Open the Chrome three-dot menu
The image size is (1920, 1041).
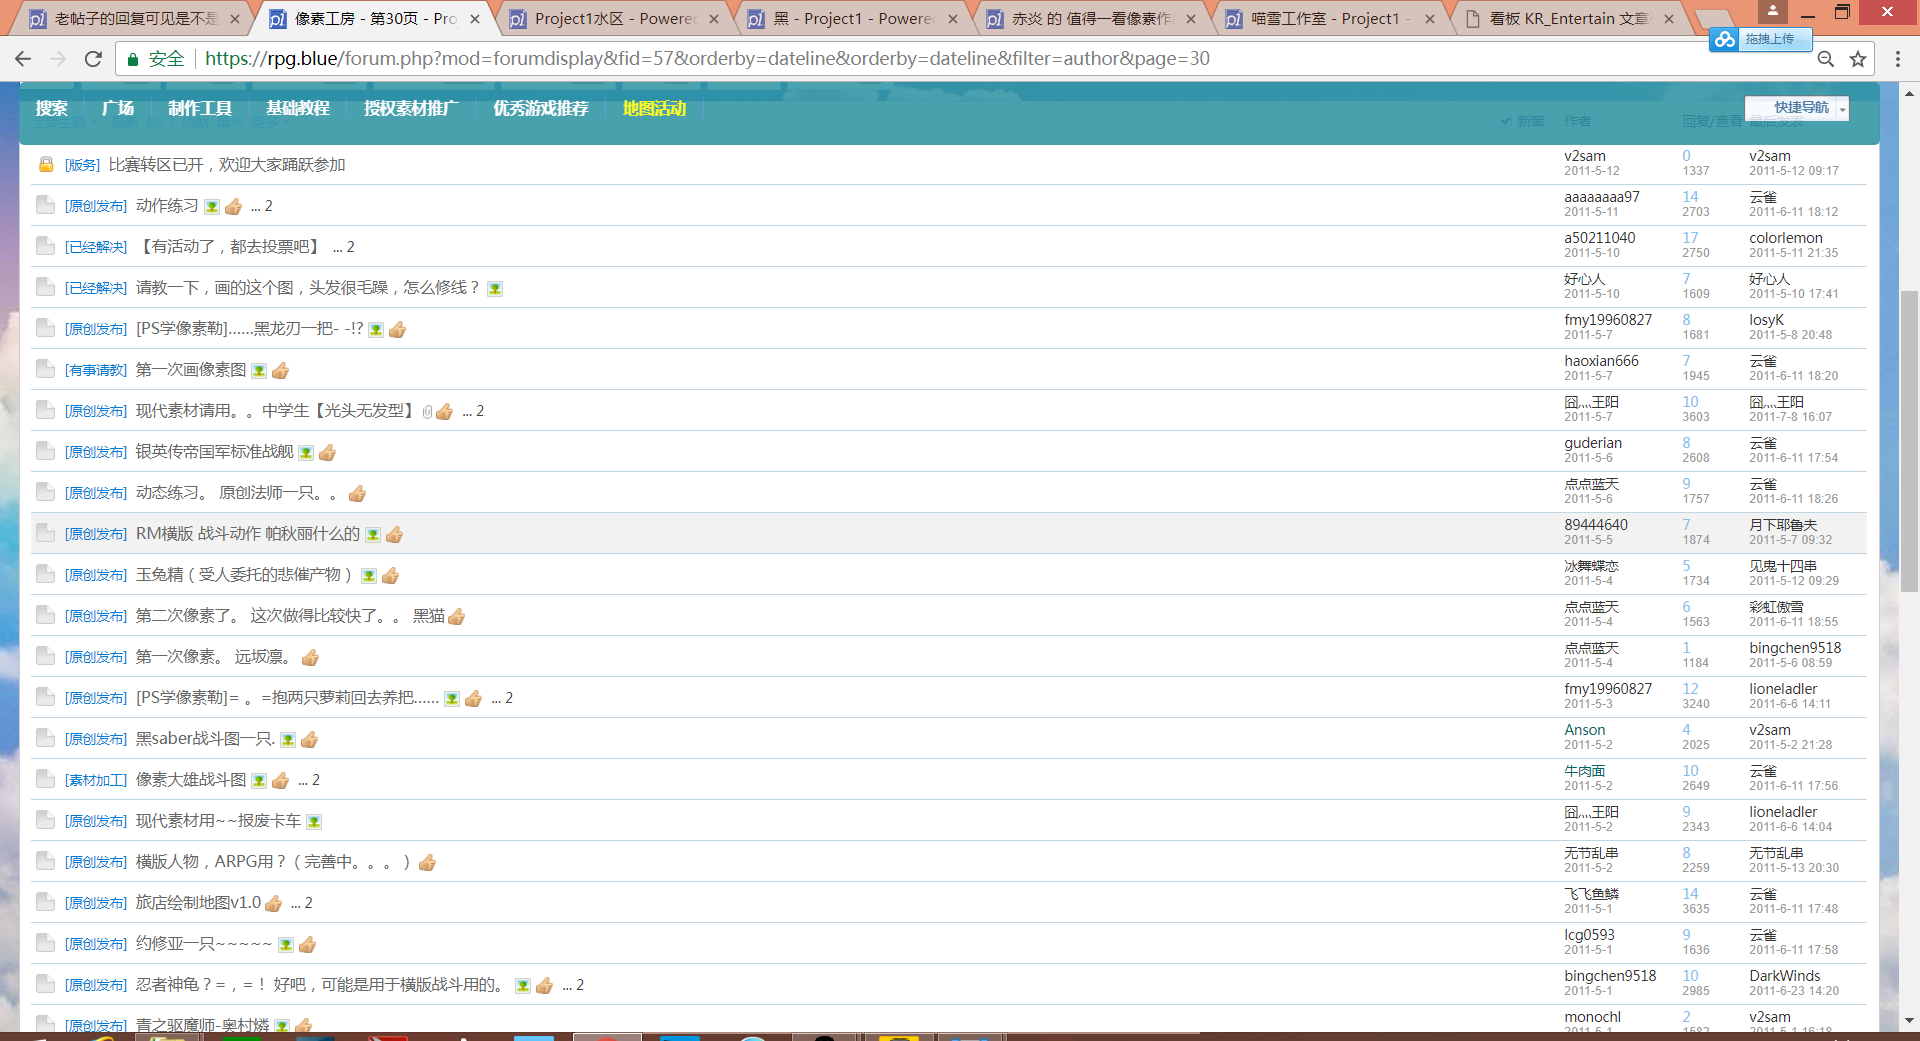(1897, 59)
